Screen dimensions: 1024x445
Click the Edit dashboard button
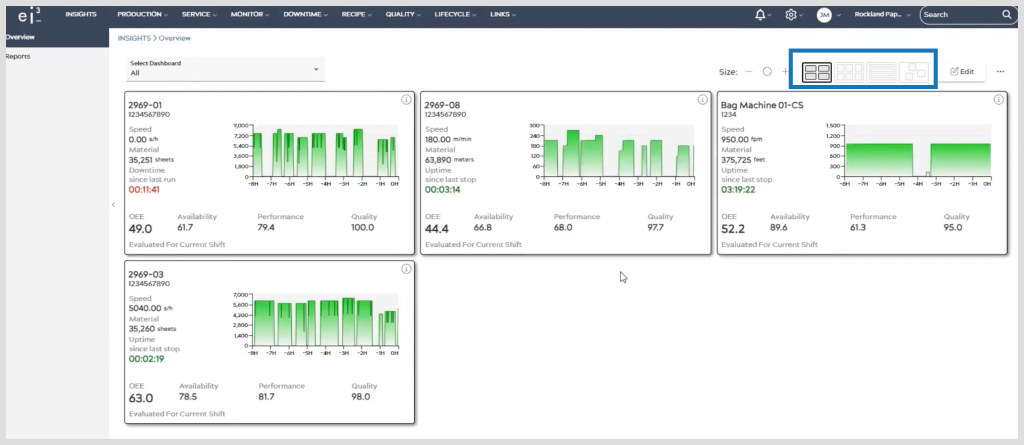962,72
